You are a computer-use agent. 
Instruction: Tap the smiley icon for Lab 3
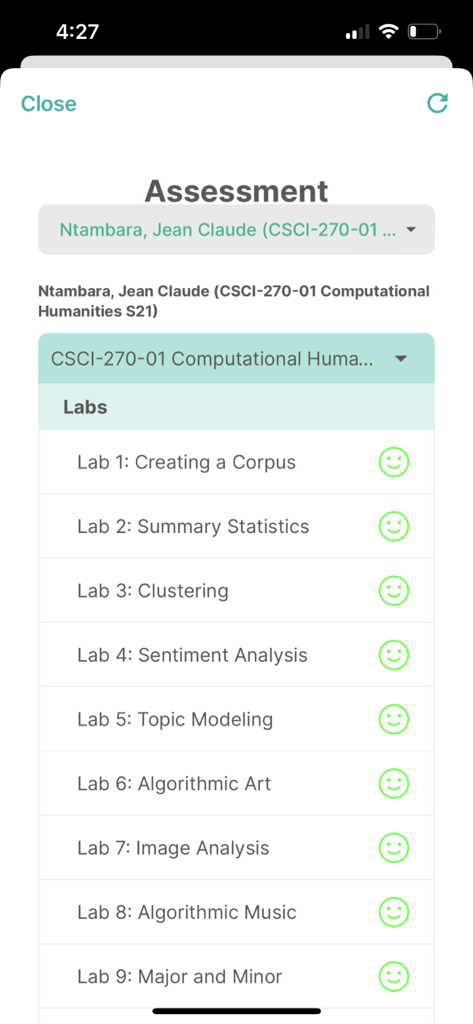(394, 590)
